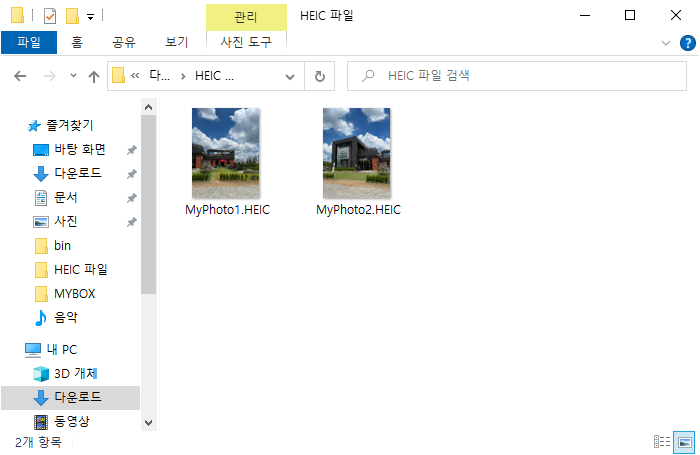Switch to large icons view in status bar

tap(684, 442)
